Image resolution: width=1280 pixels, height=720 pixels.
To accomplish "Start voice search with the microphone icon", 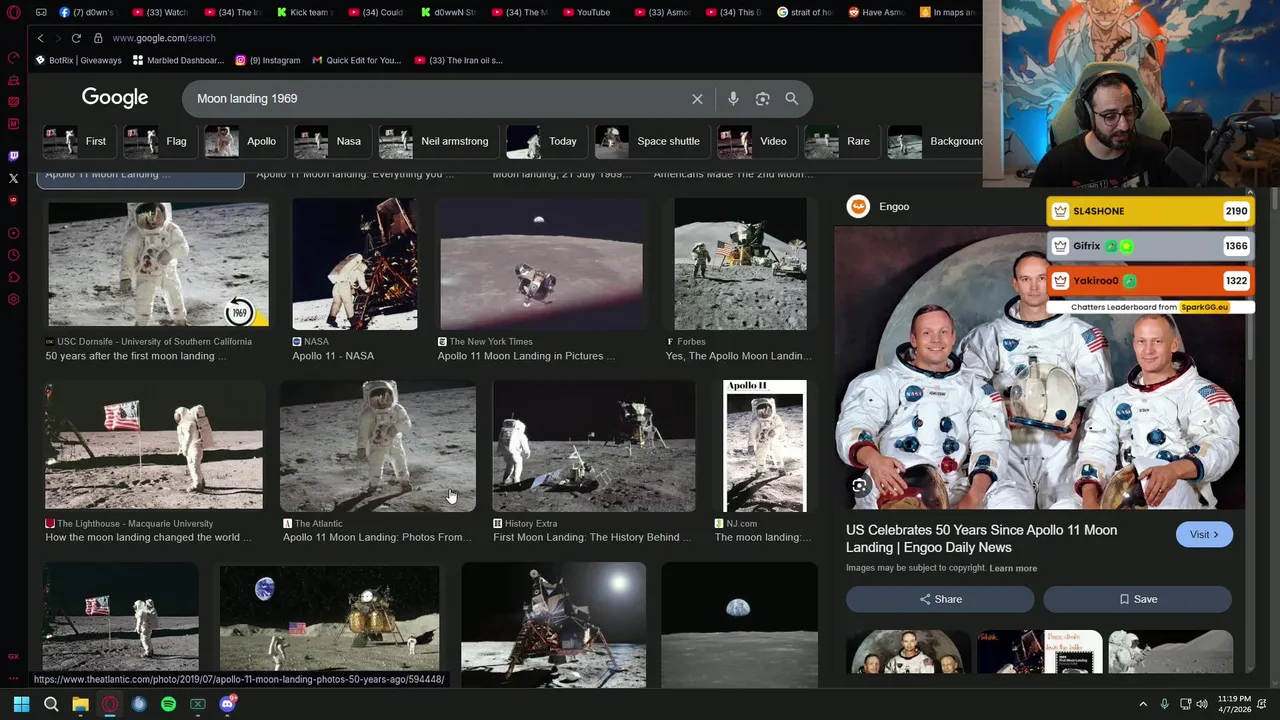I will click(733, 99).
